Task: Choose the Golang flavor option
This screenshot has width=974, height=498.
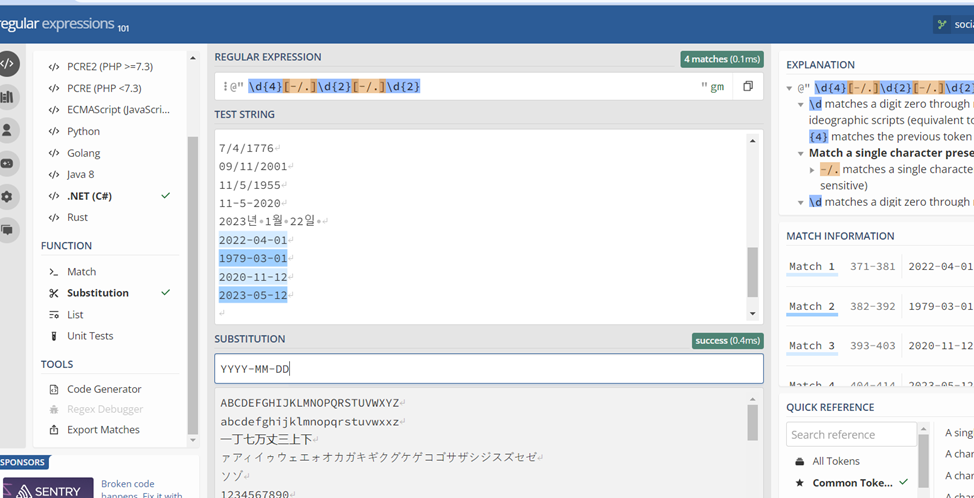Action: point(83,153)
